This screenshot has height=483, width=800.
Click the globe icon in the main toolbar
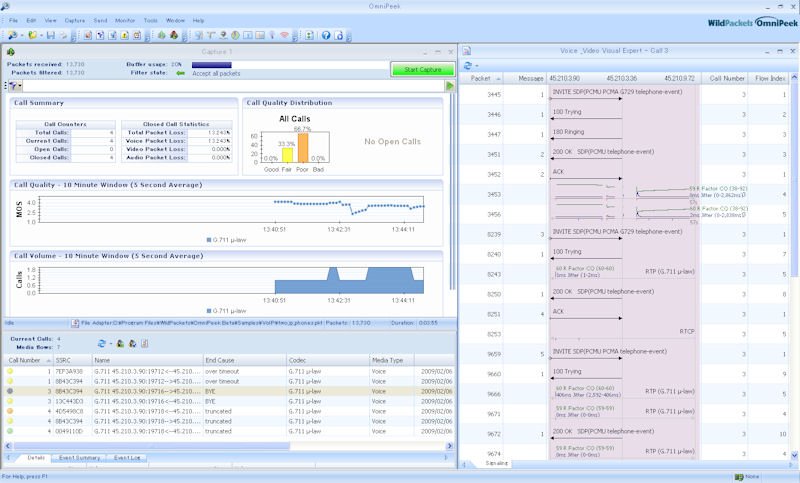[x=235, y=35]
